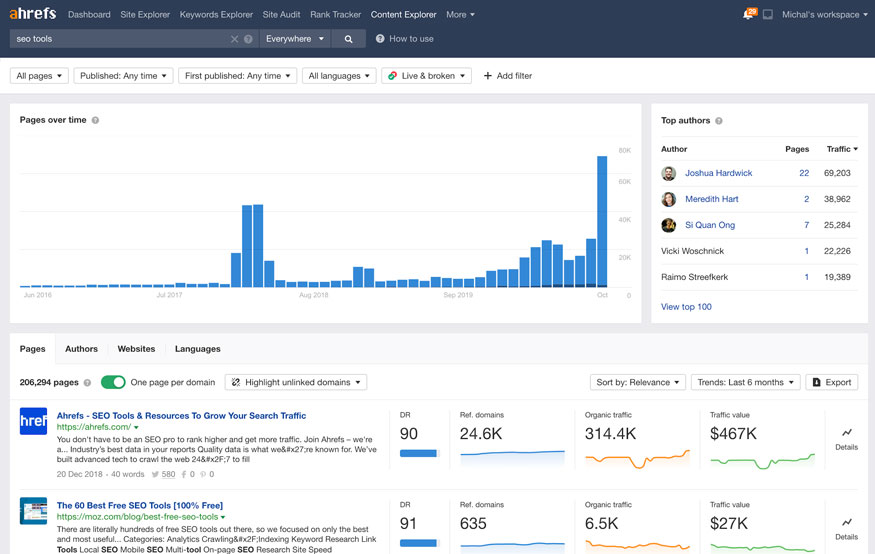Click the help icon next to Top authors
The width and height of the screenshot is (875, 554).
[719, 121]
